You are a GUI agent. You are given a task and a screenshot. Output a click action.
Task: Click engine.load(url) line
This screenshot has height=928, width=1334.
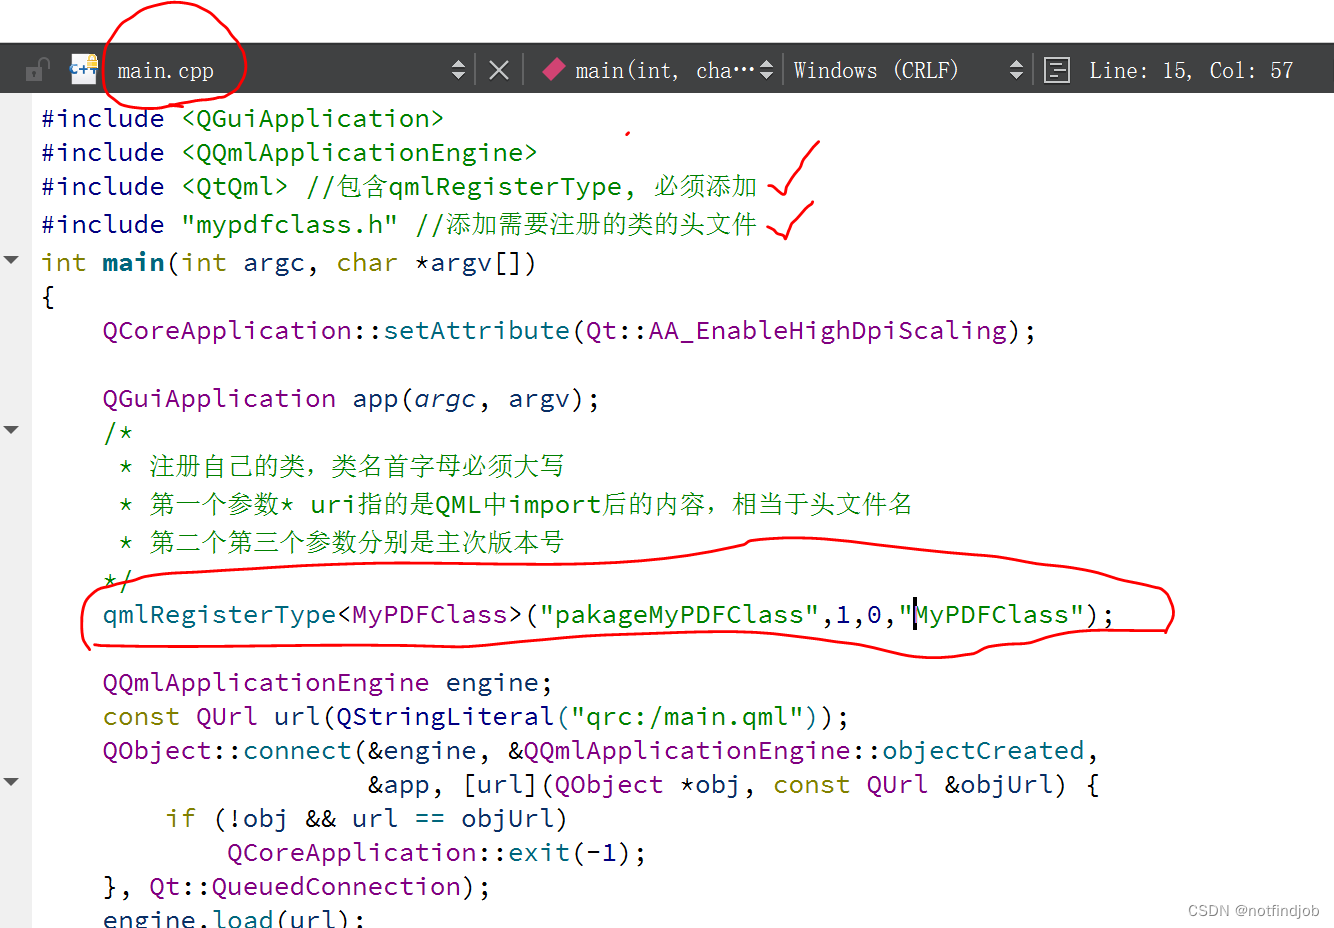233,918
